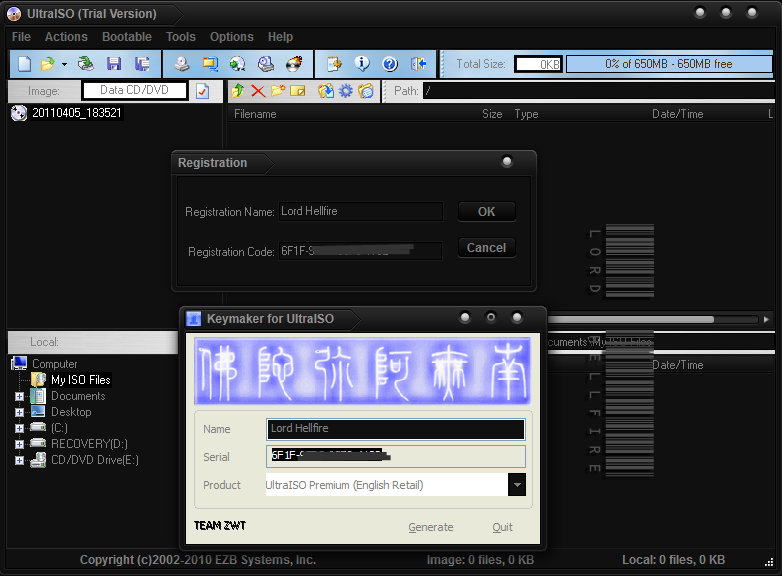Close the Registration dialog with its round button

pos(507,161)
